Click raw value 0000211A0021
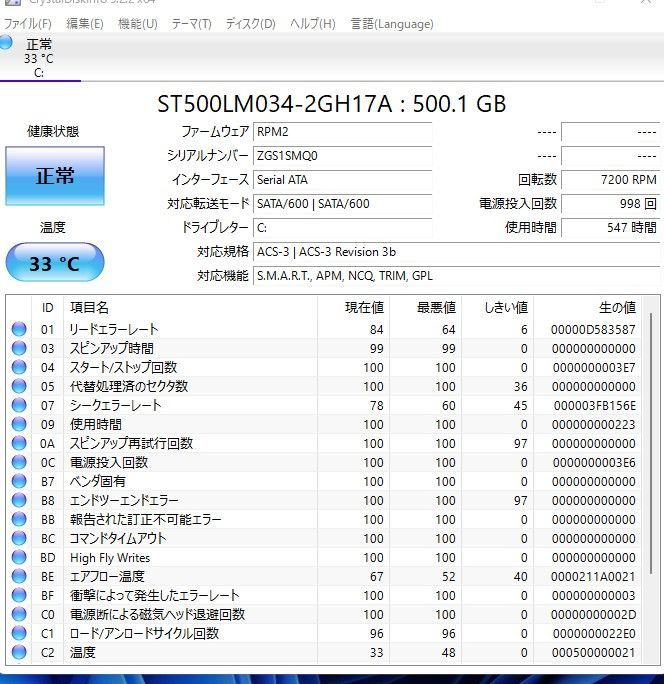The image size is (664, 684). [x=593, y=576]
